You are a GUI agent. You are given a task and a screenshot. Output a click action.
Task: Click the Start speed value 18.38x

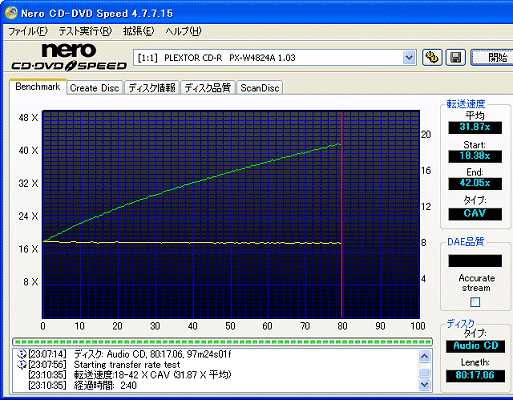point(475,156)
